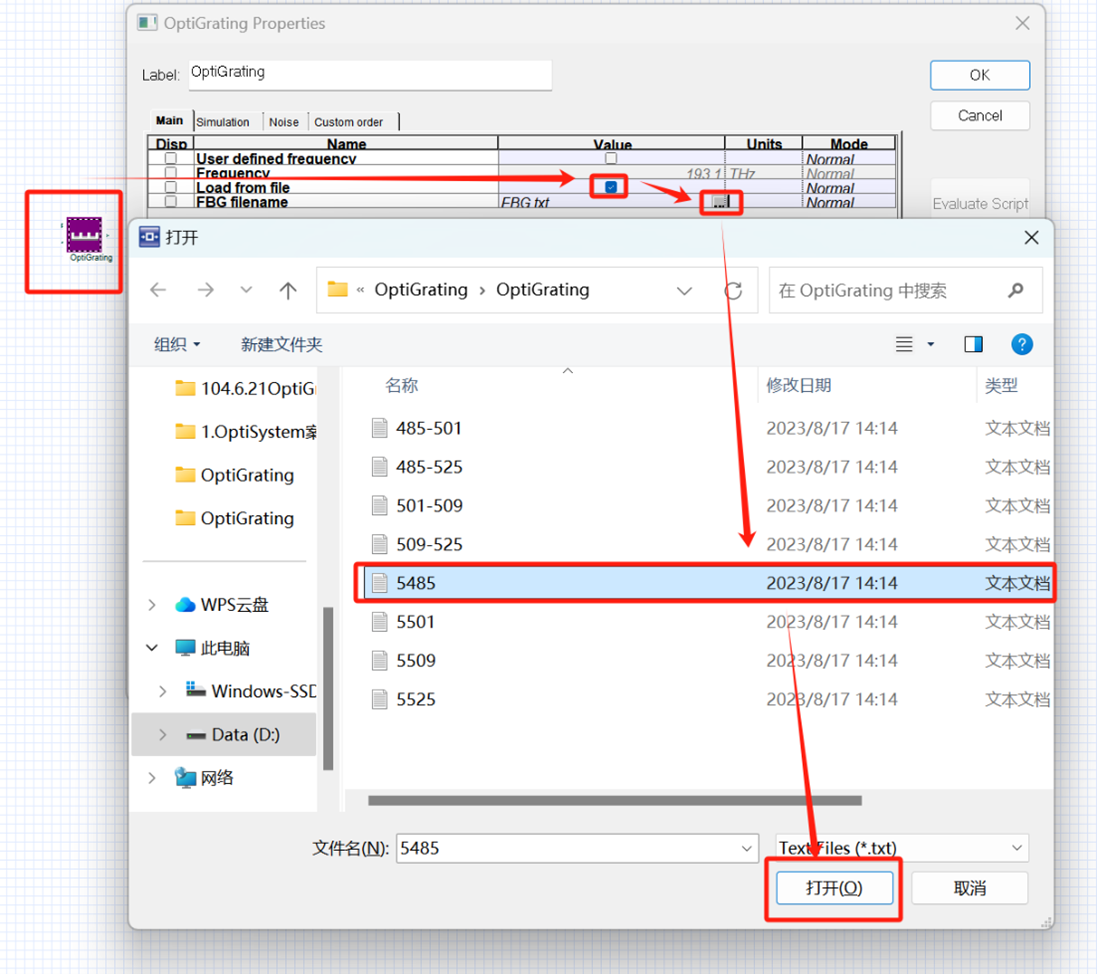This screenshot has width=1097, height=974.
Task: Expand the Data (D:) tree node
Action: point(162,735)
